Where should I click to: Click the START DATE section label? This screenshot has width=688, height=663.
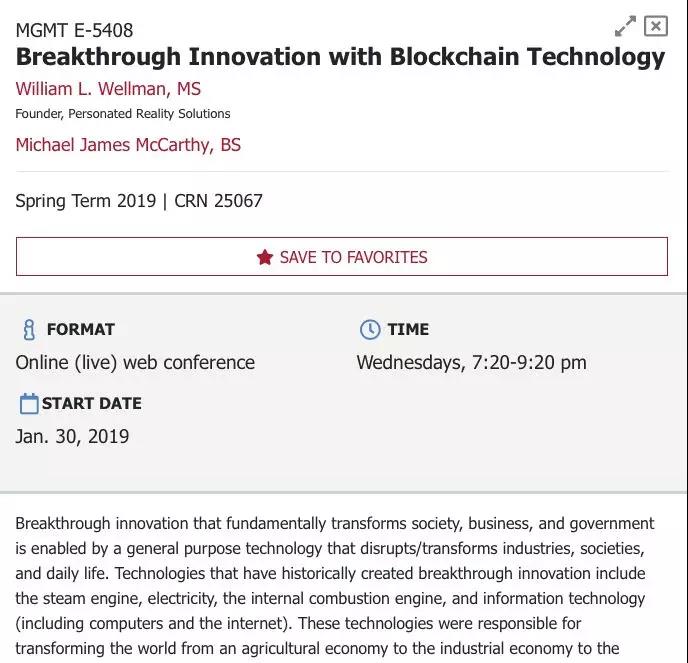(x=92, y=403)
